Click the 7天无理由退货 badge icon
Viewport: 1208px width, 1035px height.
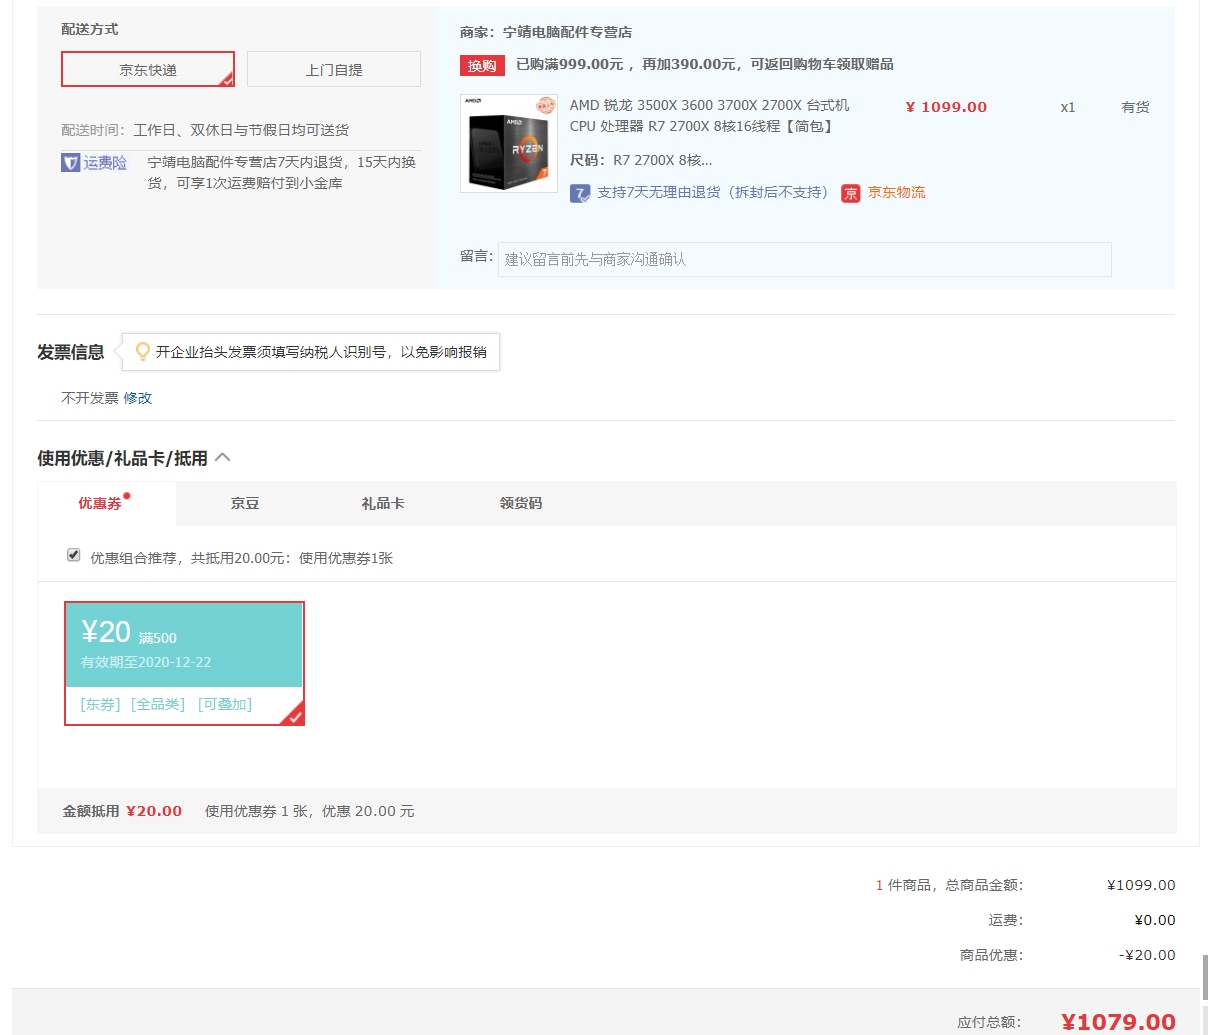coord(580,193)
